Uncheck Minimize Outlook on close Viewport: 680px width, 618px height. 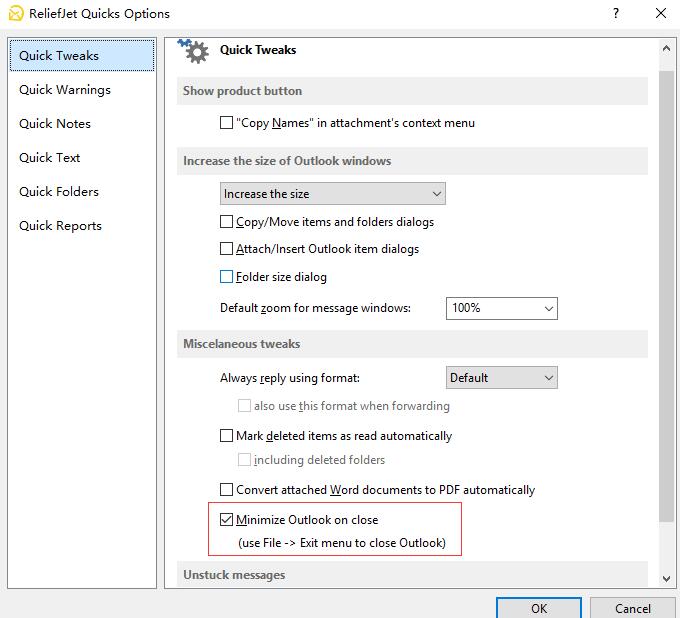click(226, 520)
